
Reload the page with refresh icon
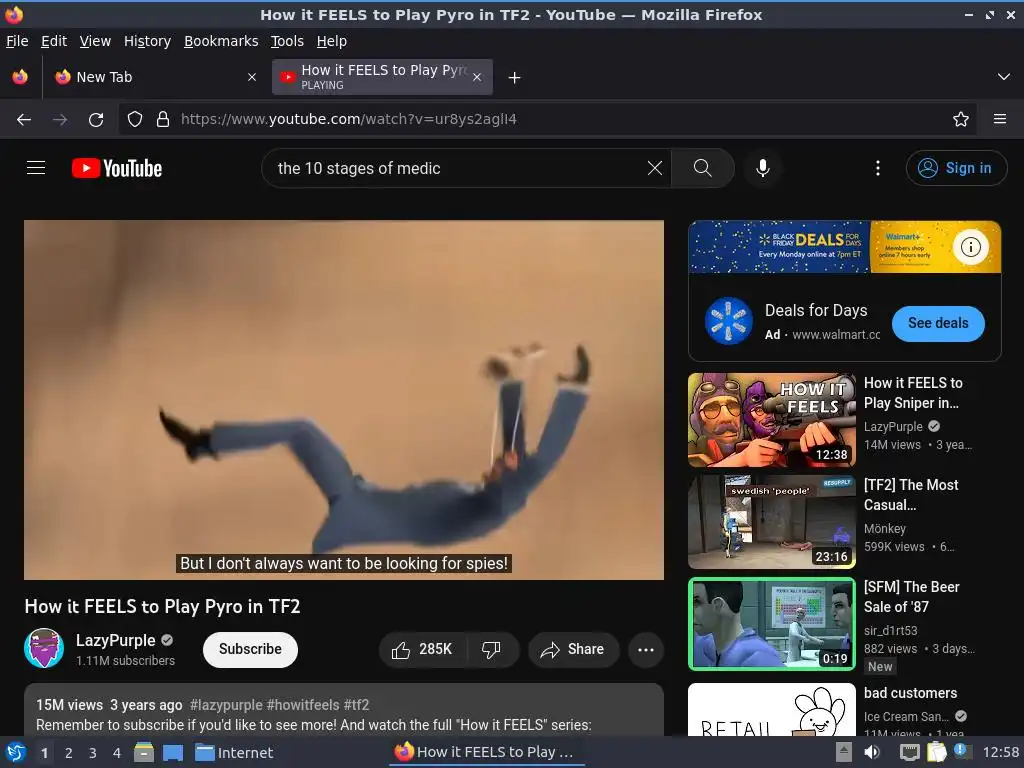96,120
